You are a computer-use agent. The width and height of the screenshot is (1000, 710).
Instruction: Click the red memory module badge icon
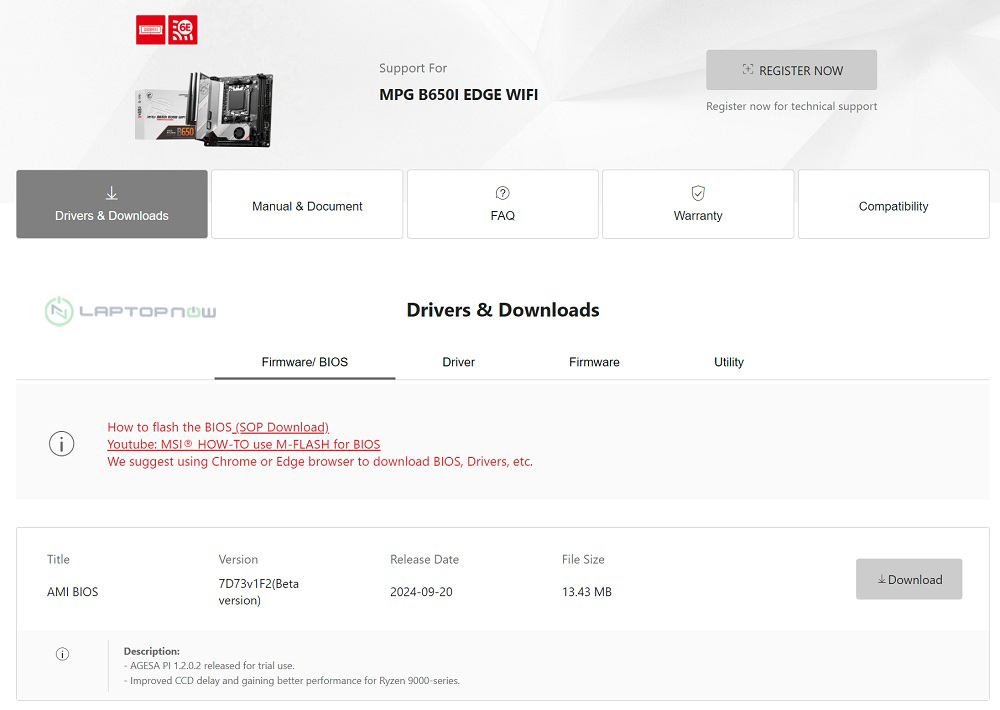click(x=151, y=30)
